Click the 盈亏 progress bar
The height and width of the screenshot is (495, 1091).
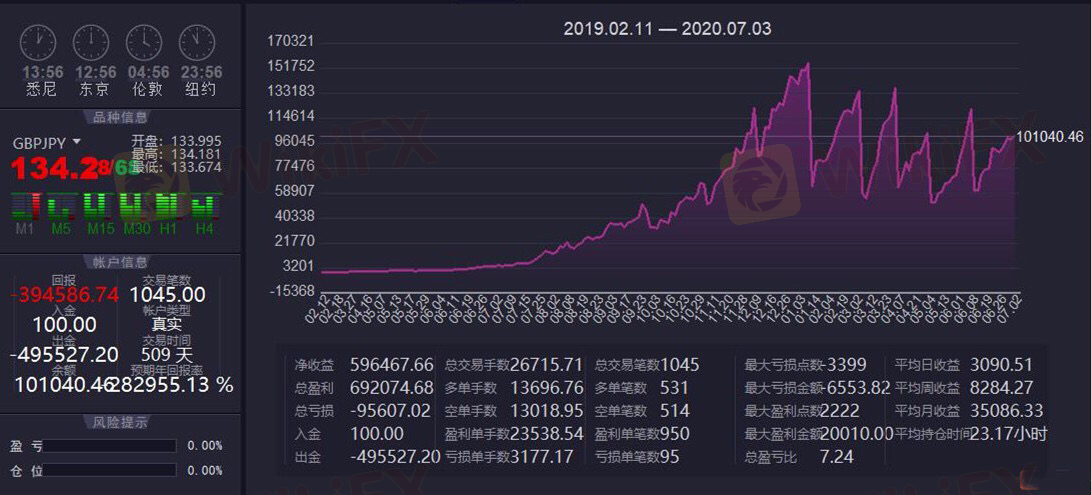[x=109, y=446]
